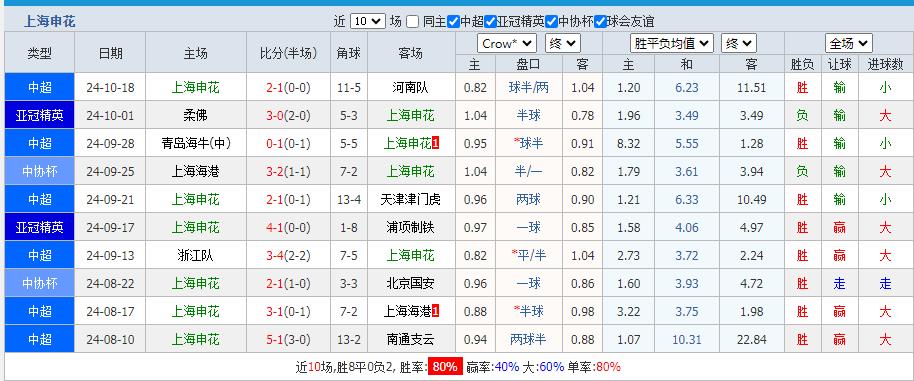Select the 中超 type cell dated 24-10-18
914x381 pixels.
tap(40, 87)
